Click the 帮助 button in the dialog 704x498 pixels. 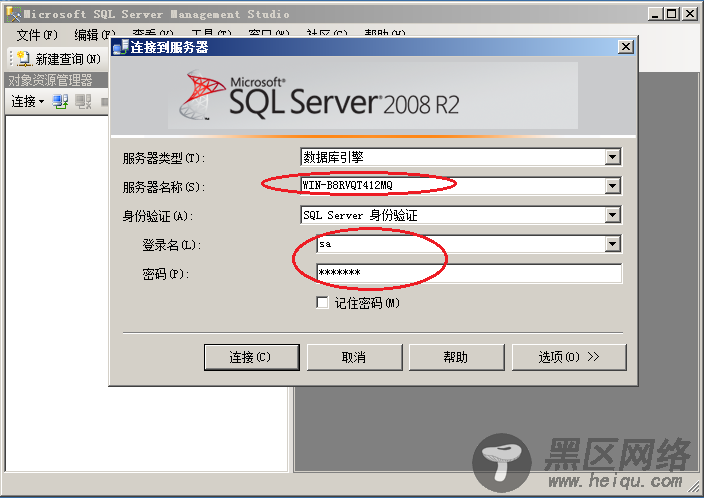coord(457,357)
